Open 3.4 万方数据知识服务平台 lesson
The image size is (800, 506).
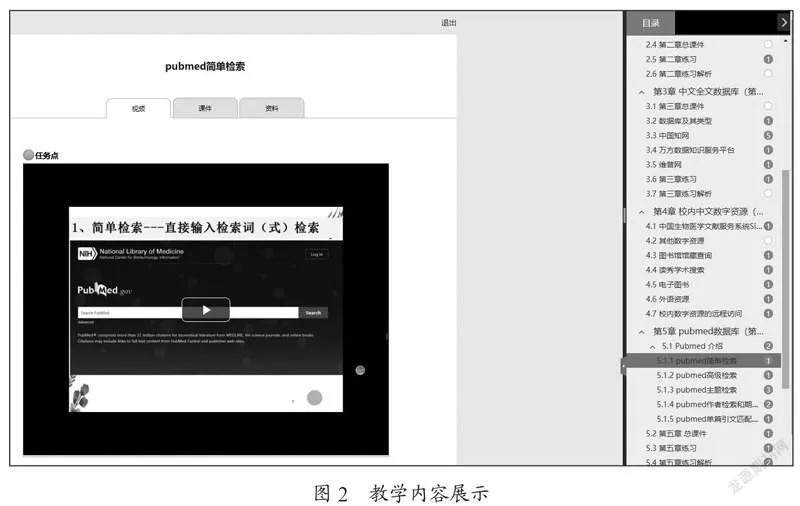click(x=690, y=150)
